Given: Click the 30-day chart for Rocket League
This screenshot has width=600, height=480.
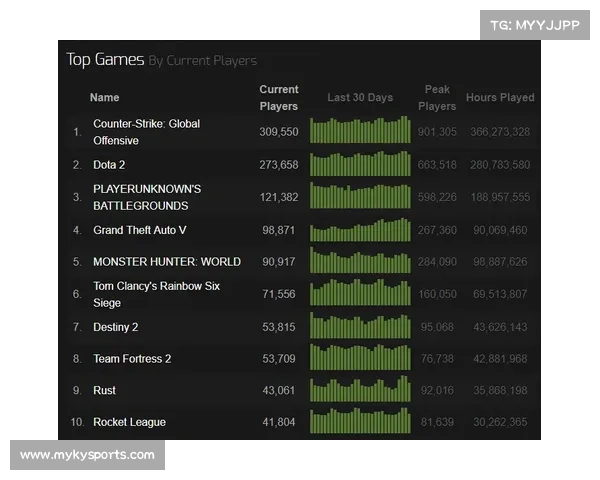Looking at the screenshot, I should tap(360, 421).
